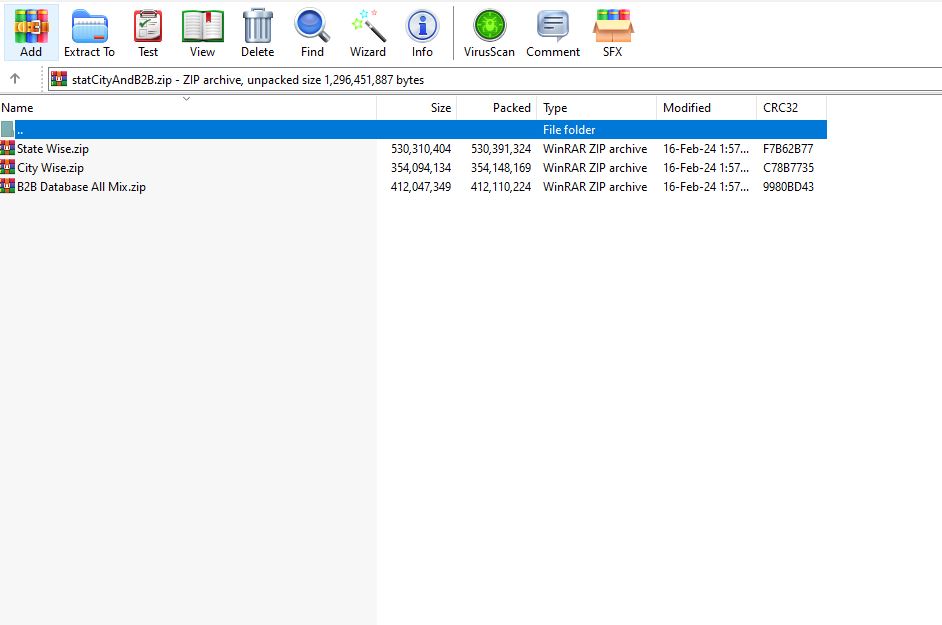Viewport: 942px width, 625px height.
Task: Select B2B Database All Mix.zip
Action: (81, 187)
